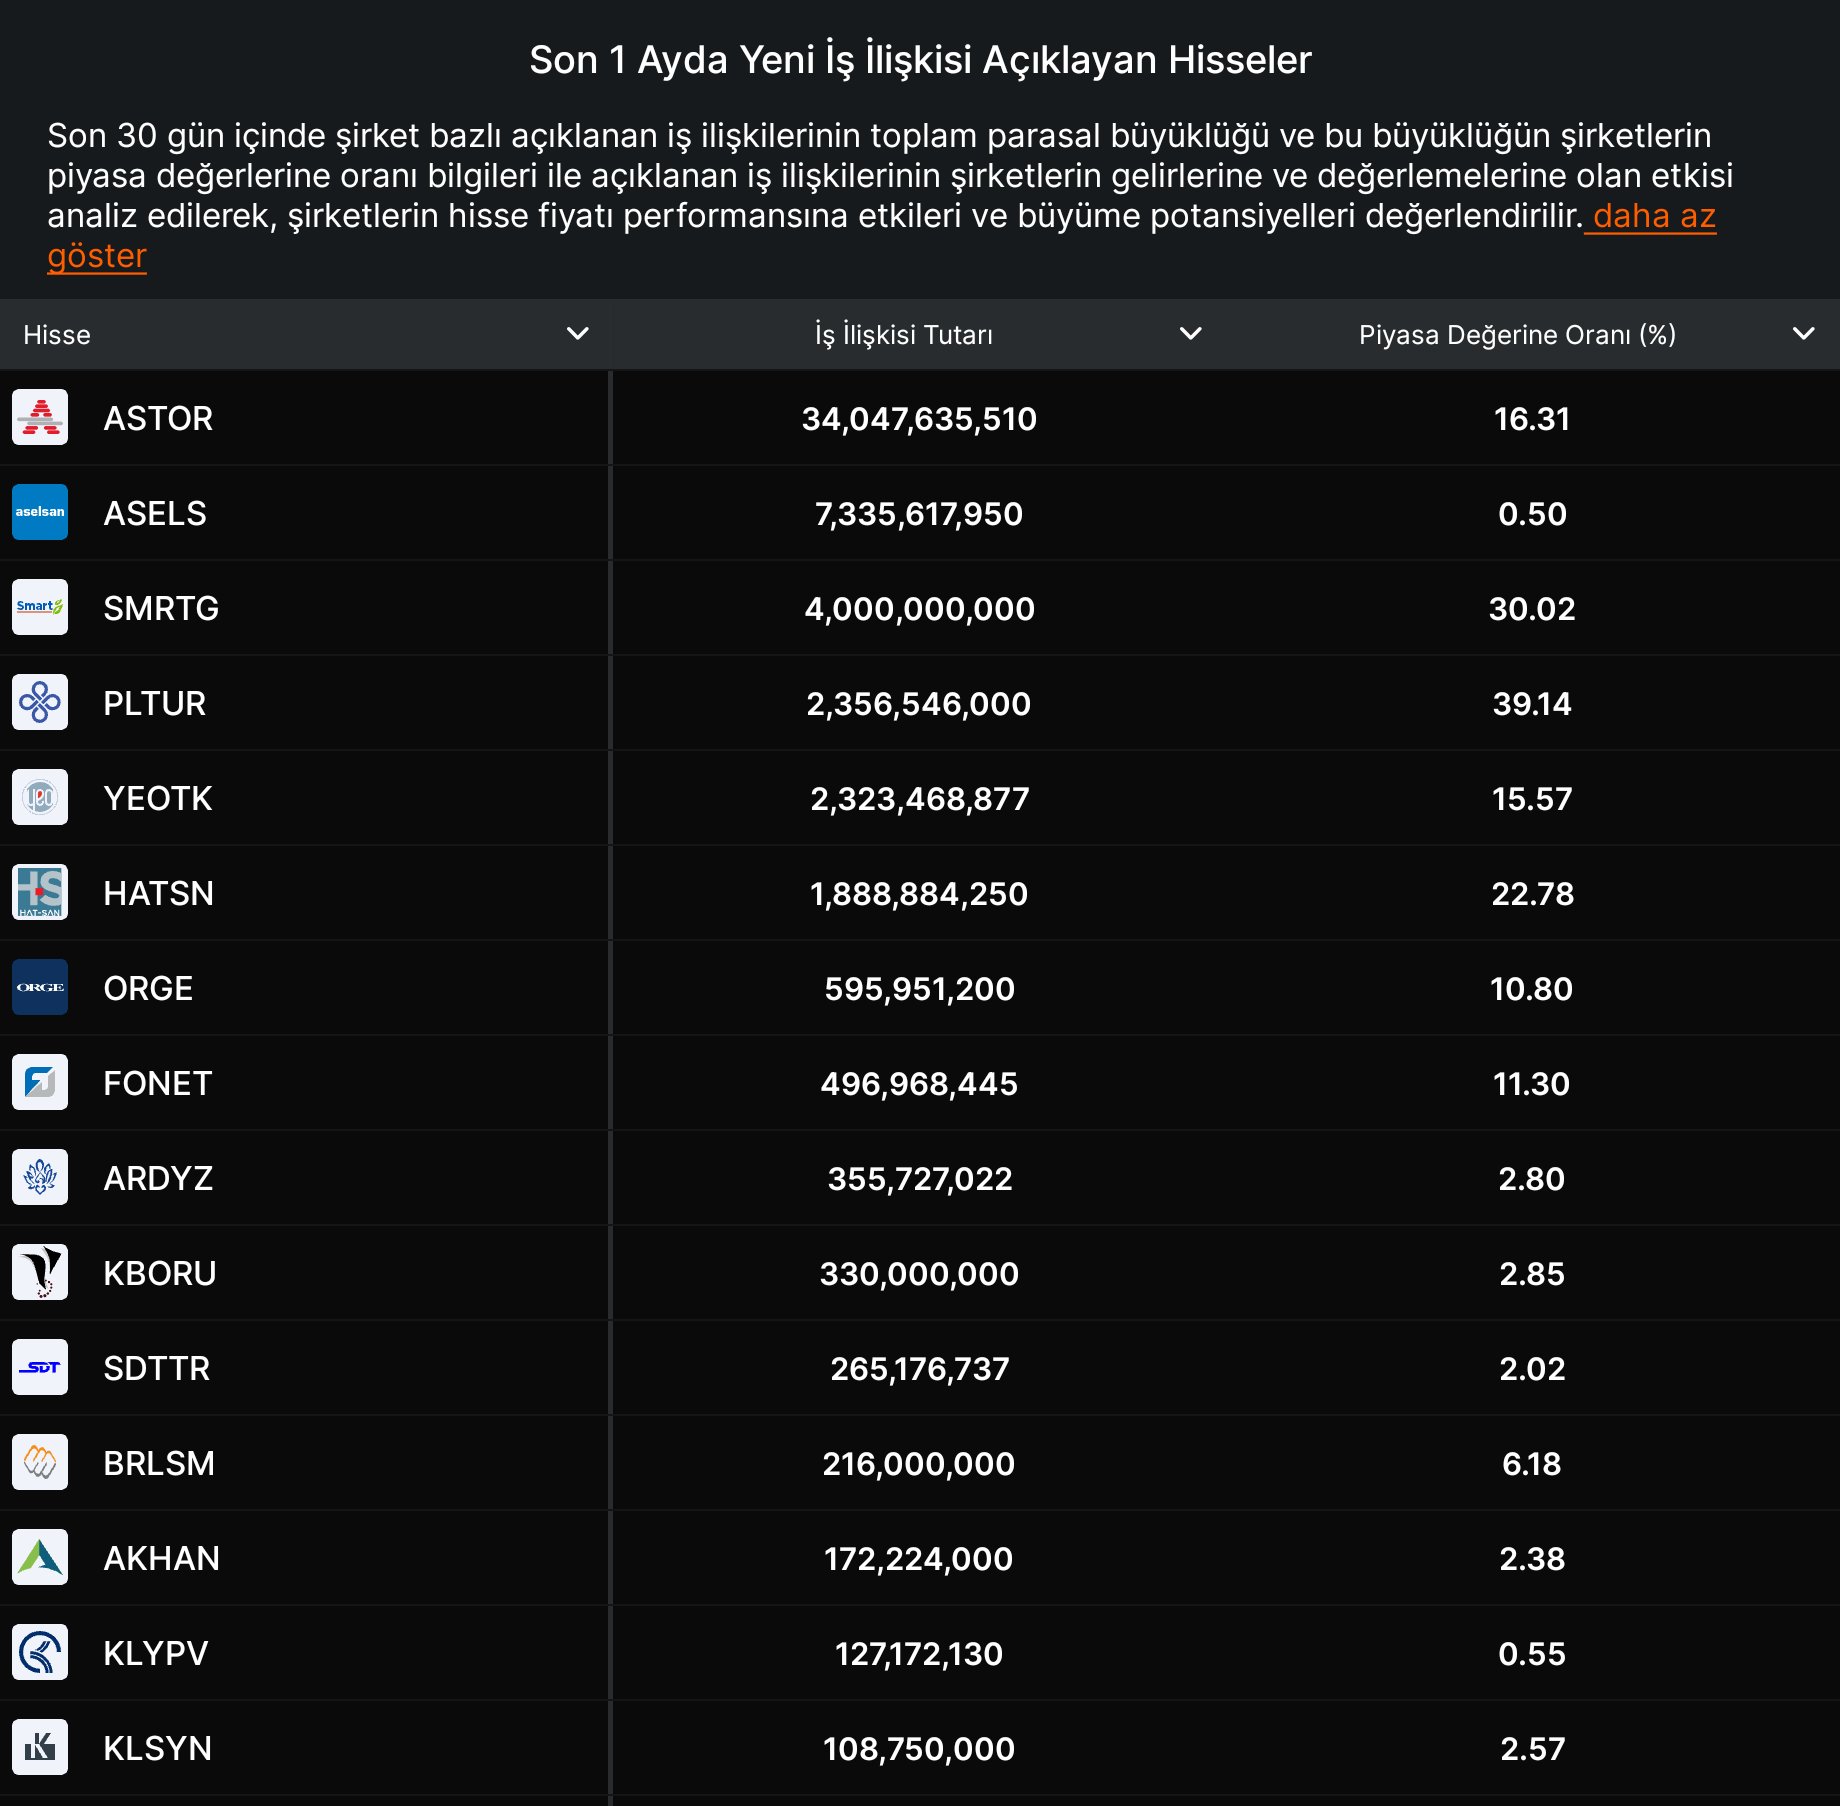The height and width of the screenshot is (1806, 1840).
Task: Click the FONET stock logo
Action: point(40,1083)
